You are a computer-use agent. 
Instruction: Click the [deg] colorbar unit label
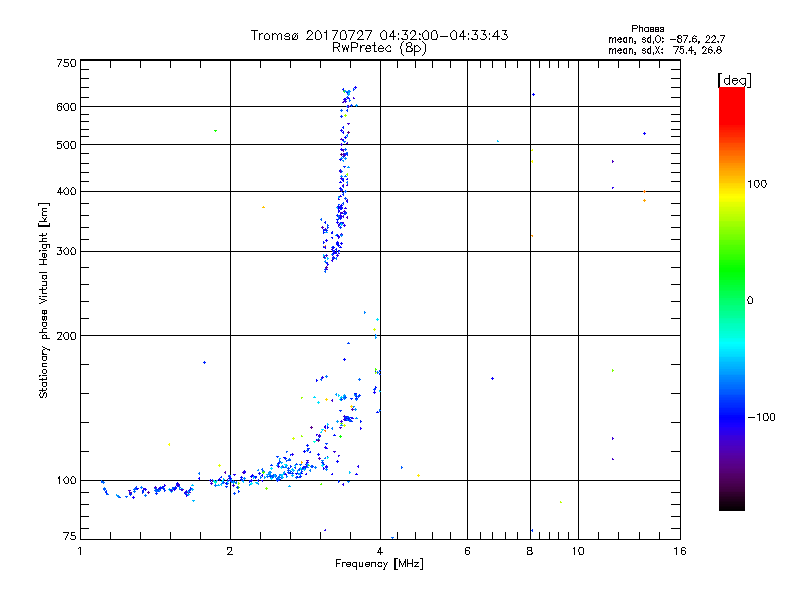(x=734, y=80)
